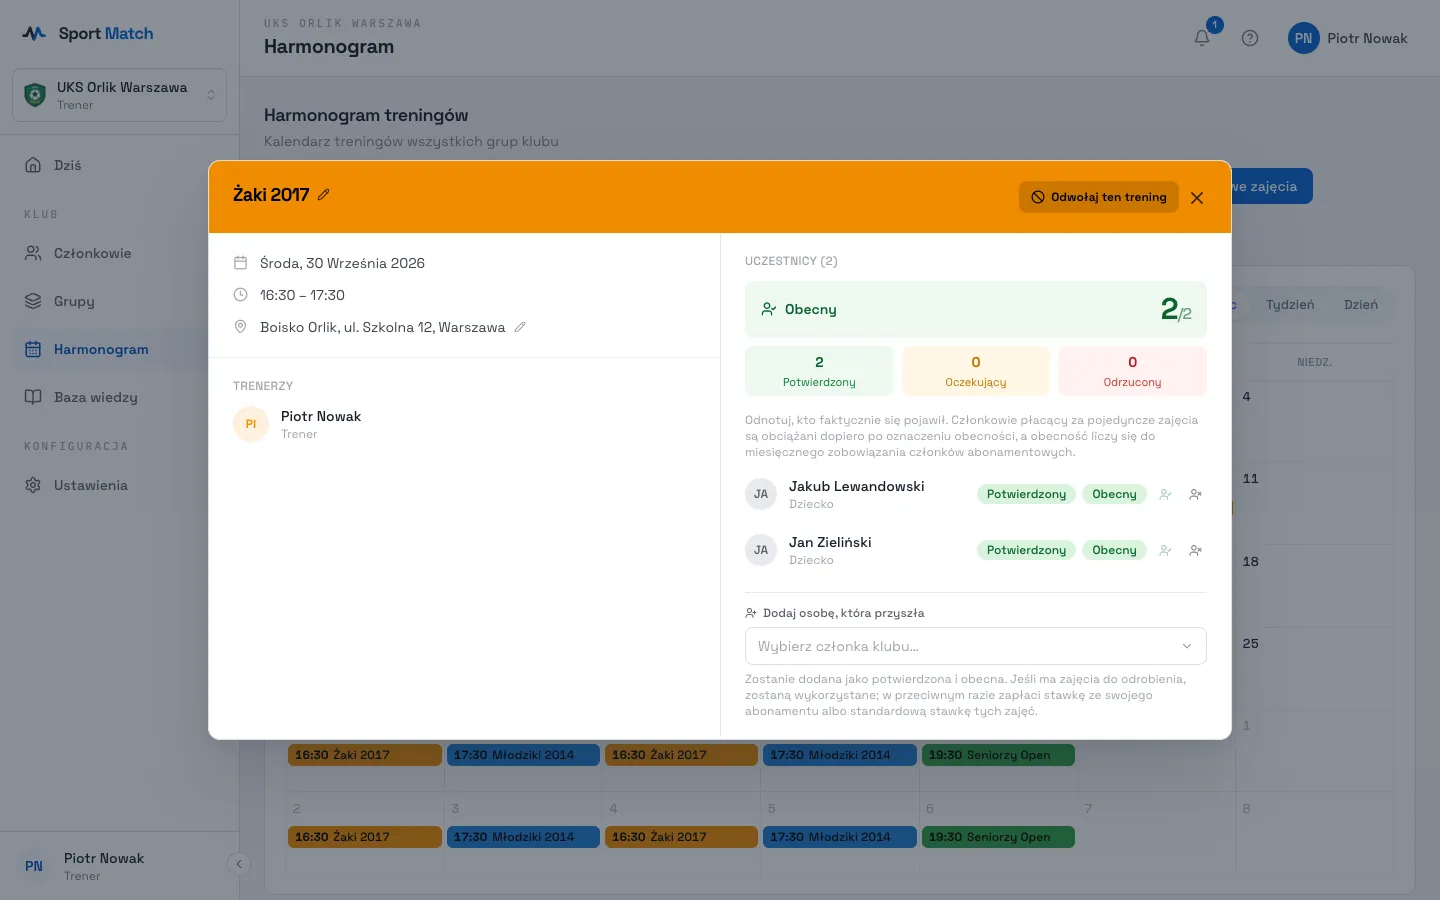Open the notifications bell

(1202, 38)
